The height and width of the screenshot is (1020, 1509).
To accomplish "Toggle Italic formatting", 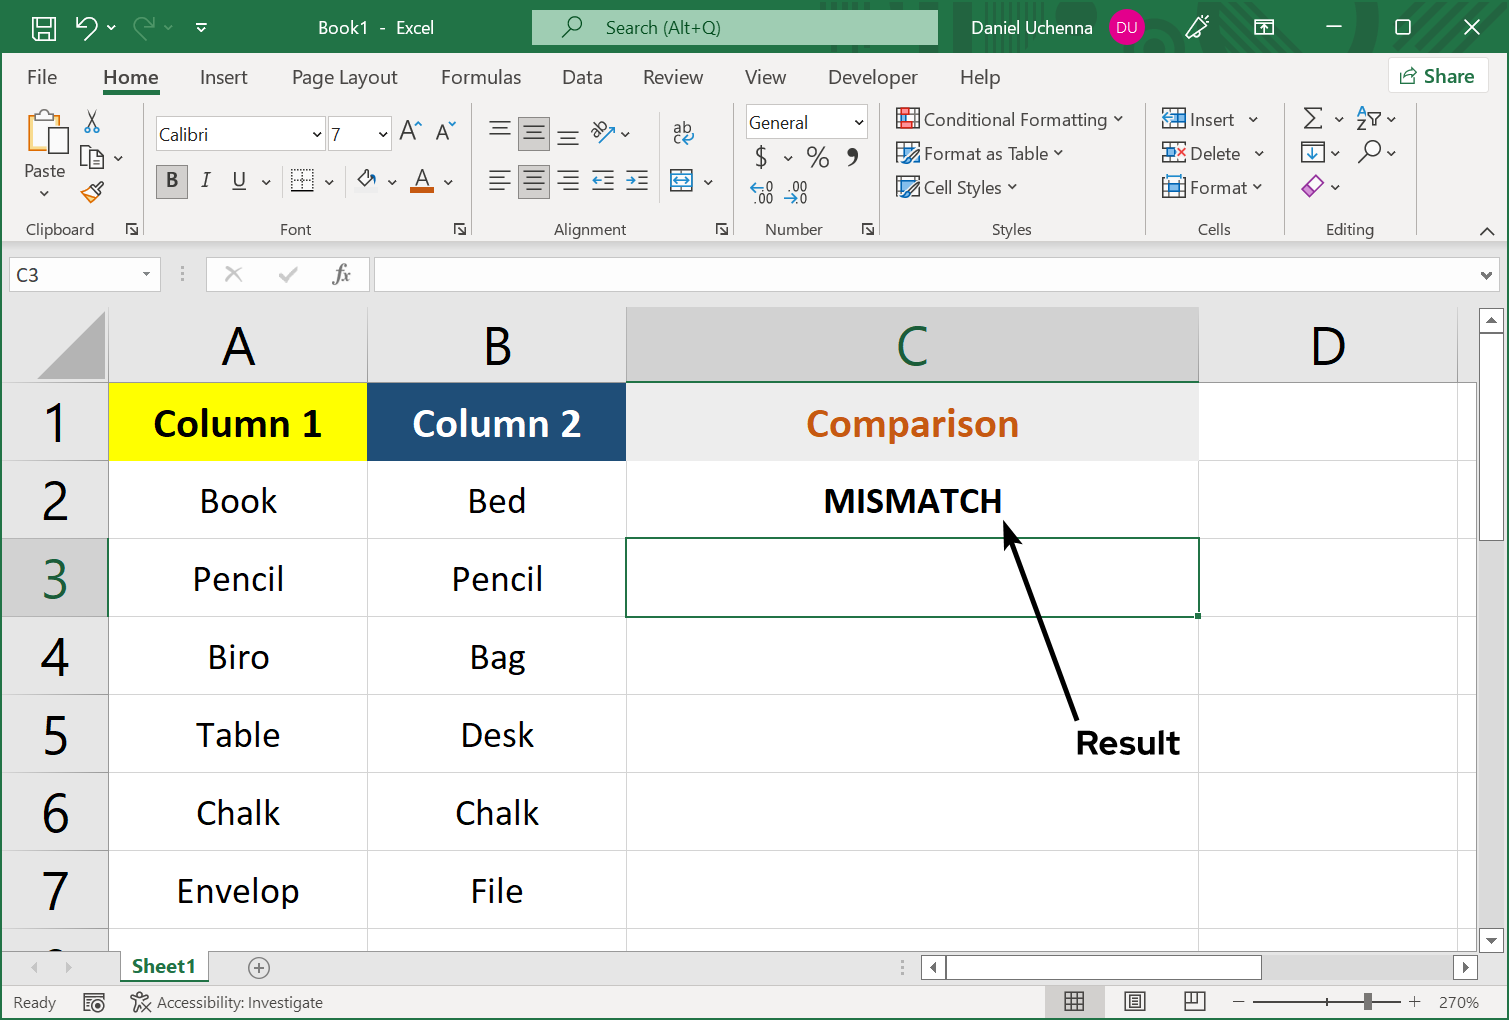I will tap(205, 181).
